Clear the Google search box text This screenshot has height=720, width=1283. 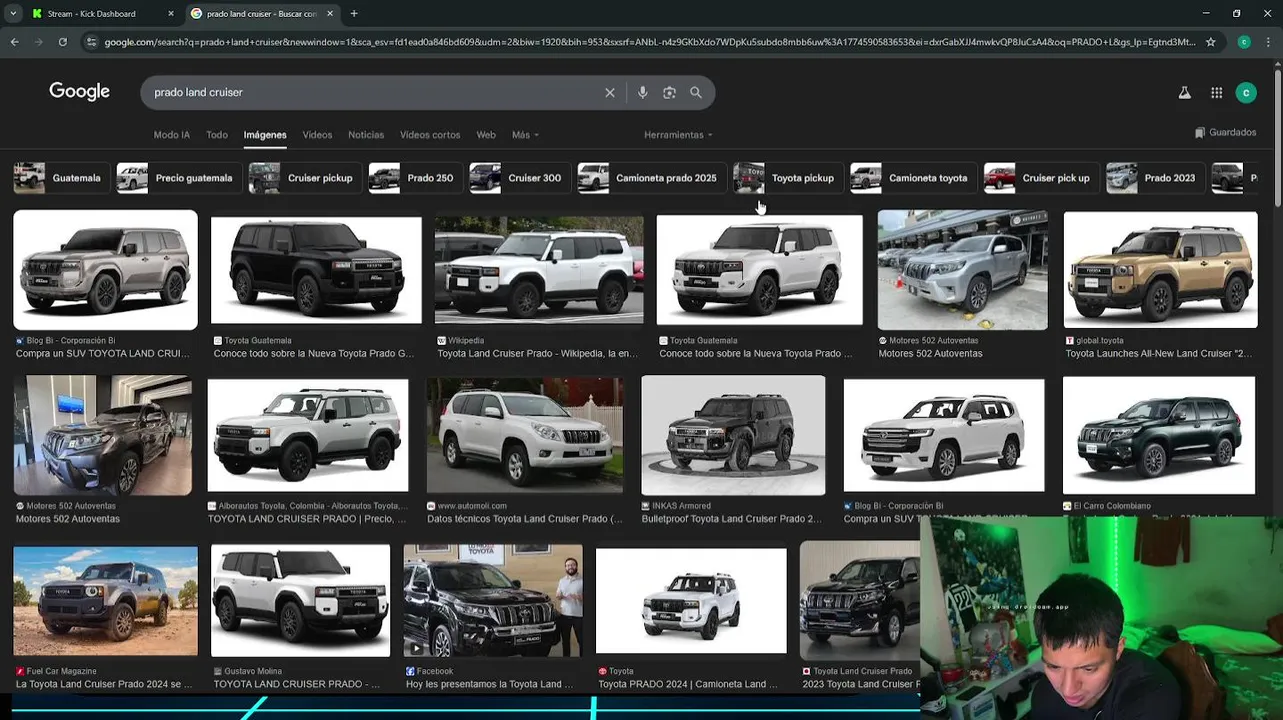[x=610, y=92]
